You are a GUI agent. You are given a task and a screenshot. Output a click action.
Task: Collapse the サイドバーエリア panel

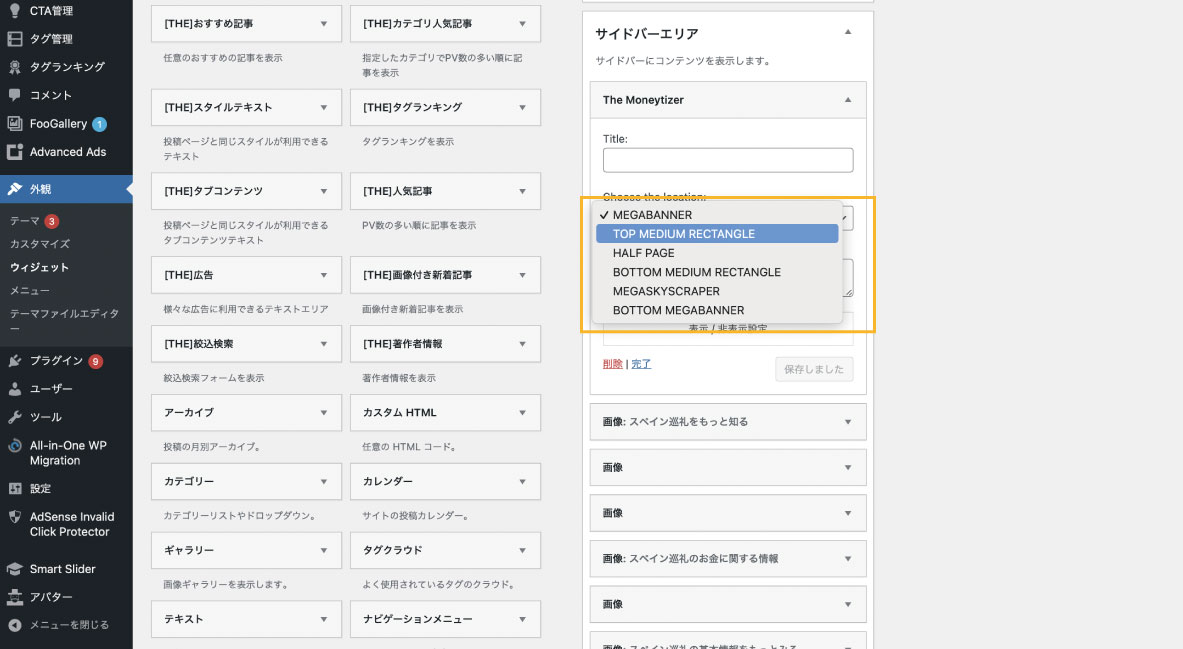[848, 32]
